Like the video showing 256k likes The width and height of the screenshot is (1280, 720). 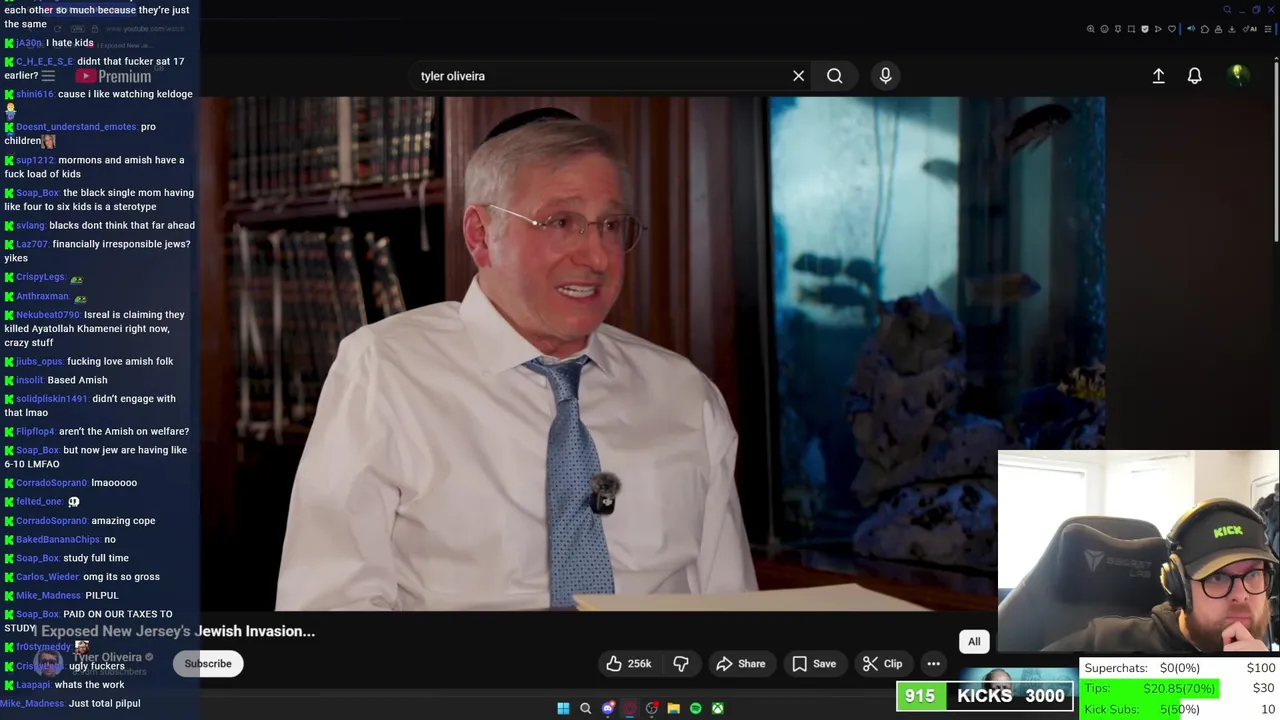[629, 664]
